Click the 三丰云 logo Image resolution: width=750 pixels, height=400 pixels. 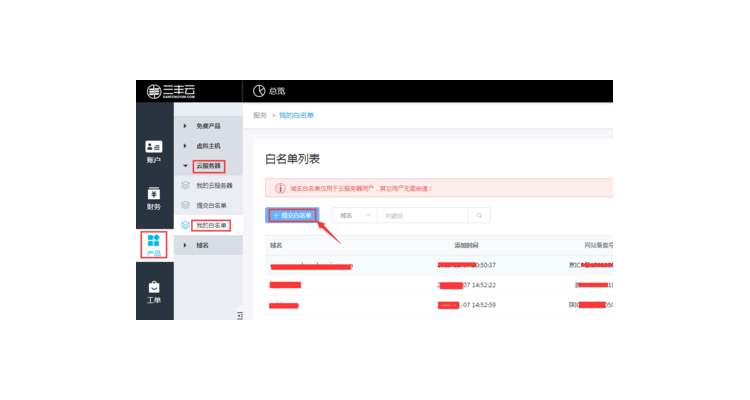tap(171, 91)
